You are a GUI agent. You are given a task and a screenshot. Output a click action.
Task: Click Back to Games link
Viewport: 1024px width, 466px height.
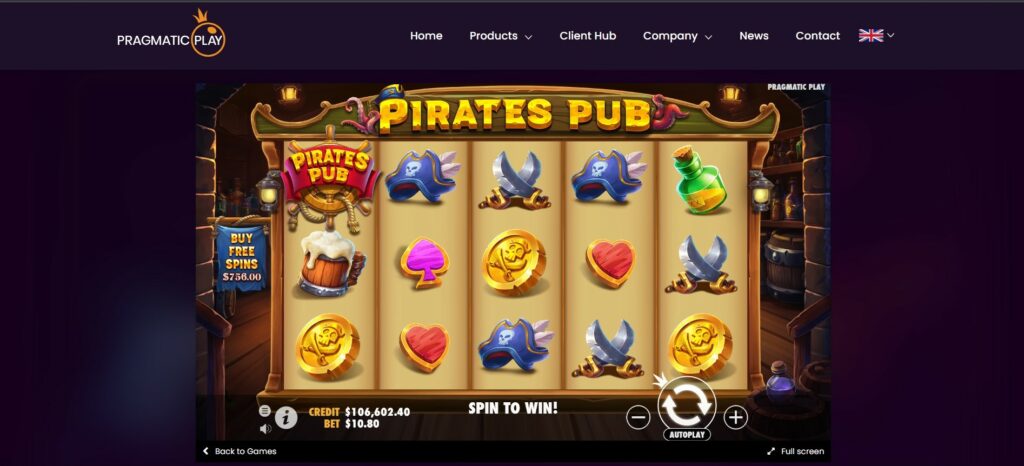click(x=240, y=451)
